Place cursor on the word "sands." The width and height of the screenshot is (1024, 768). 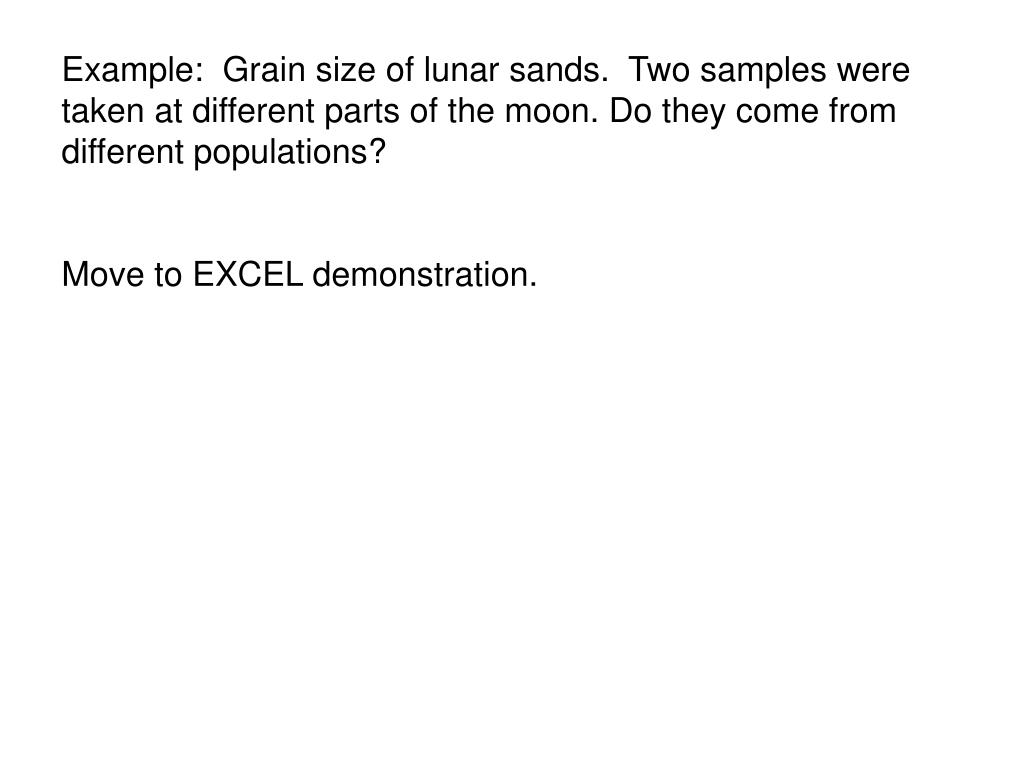point(558,69)
